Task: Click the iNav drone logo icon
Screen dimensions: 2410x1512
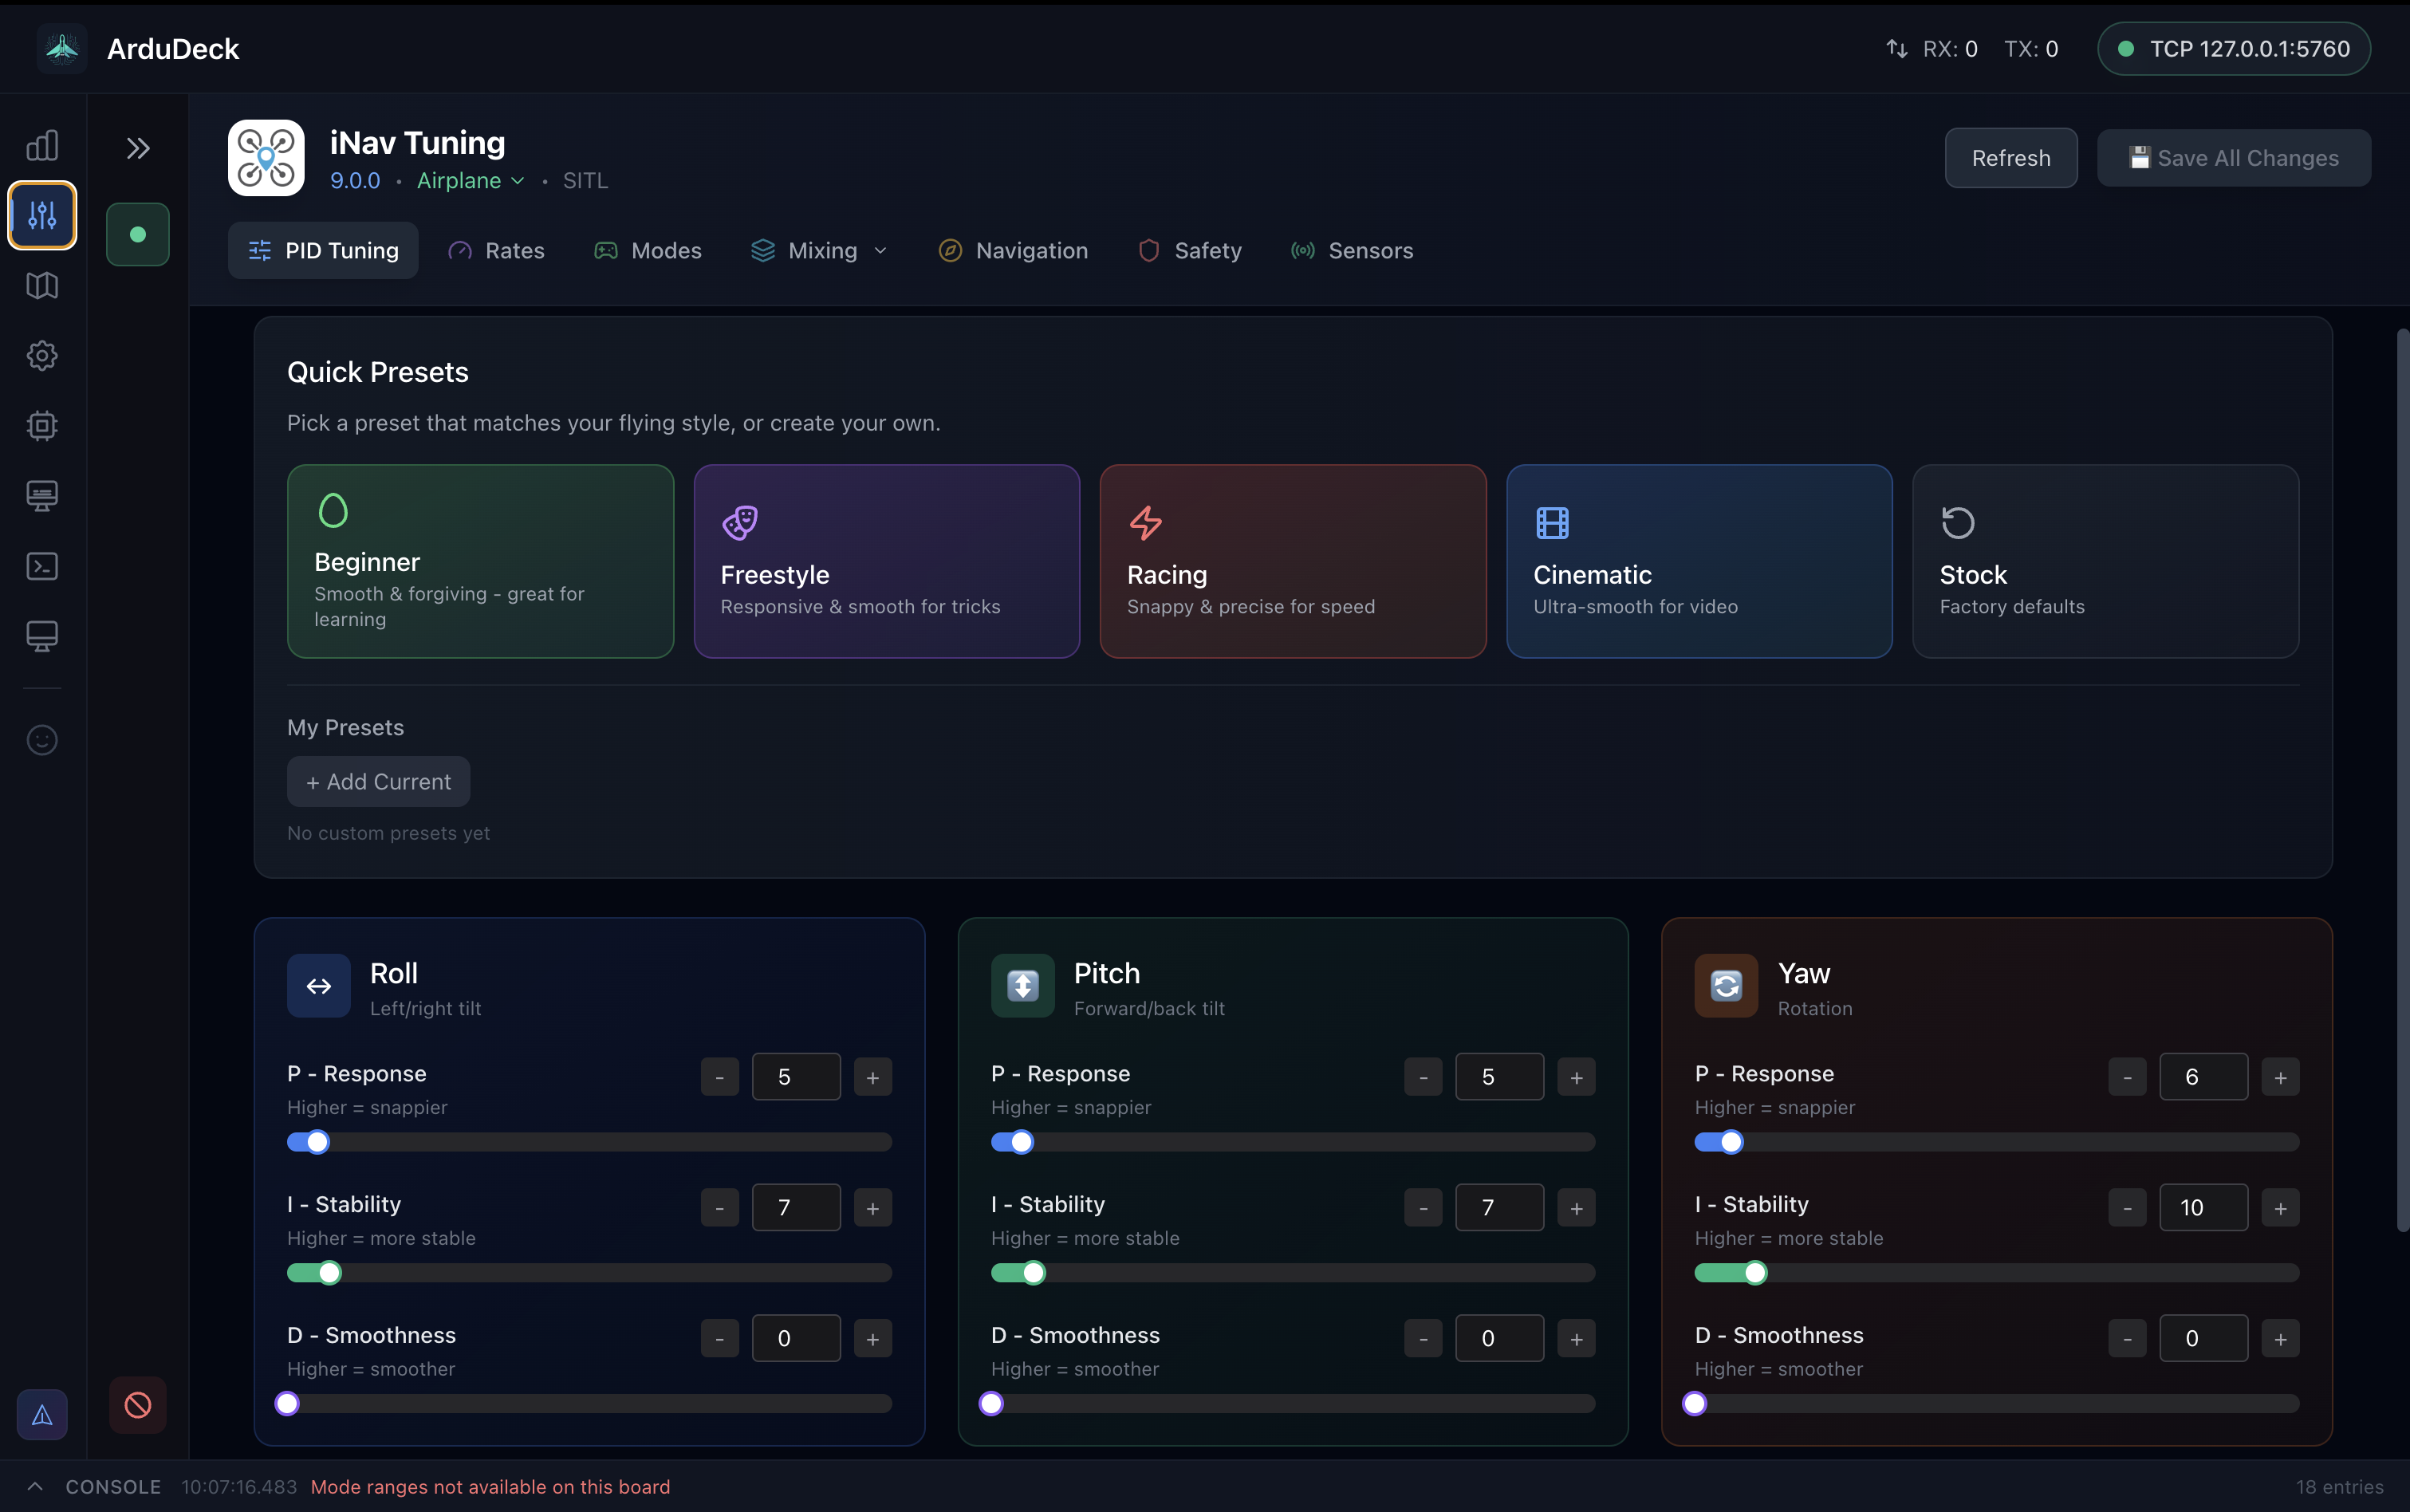Action: point(266,158)
